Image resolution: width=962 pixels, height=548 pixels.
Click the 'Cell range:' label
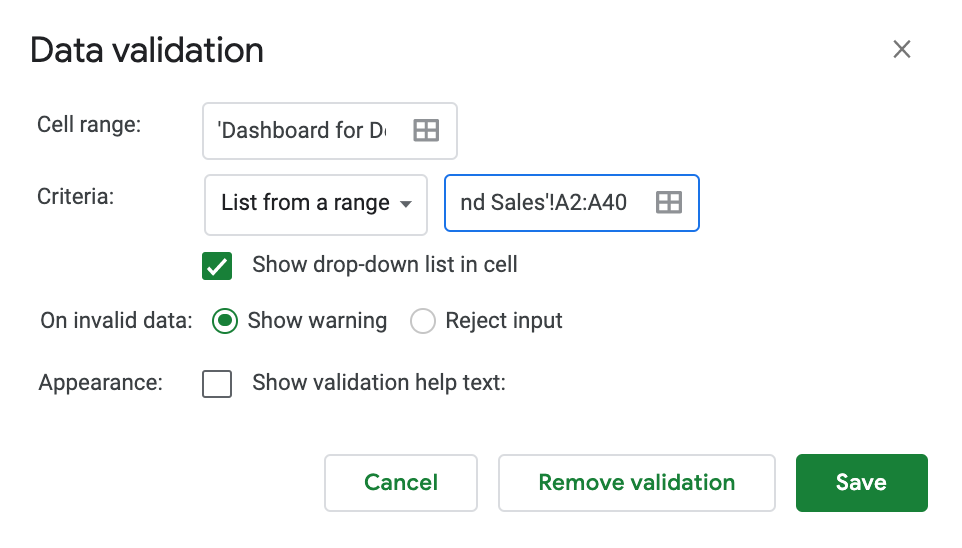(89, 125)
